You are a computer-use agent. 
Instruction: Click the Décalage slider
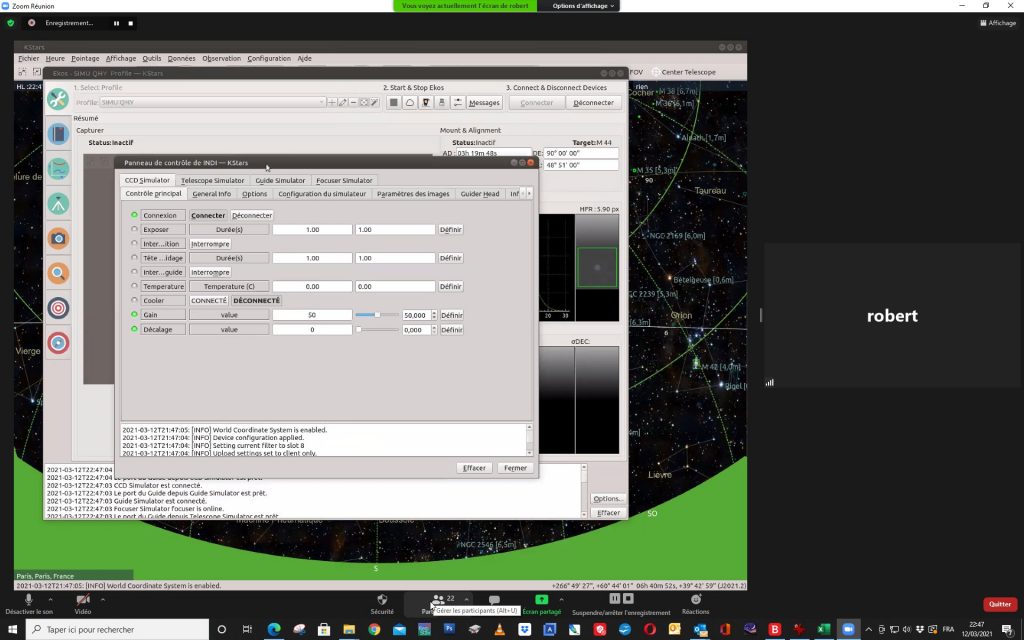(377, 330)
